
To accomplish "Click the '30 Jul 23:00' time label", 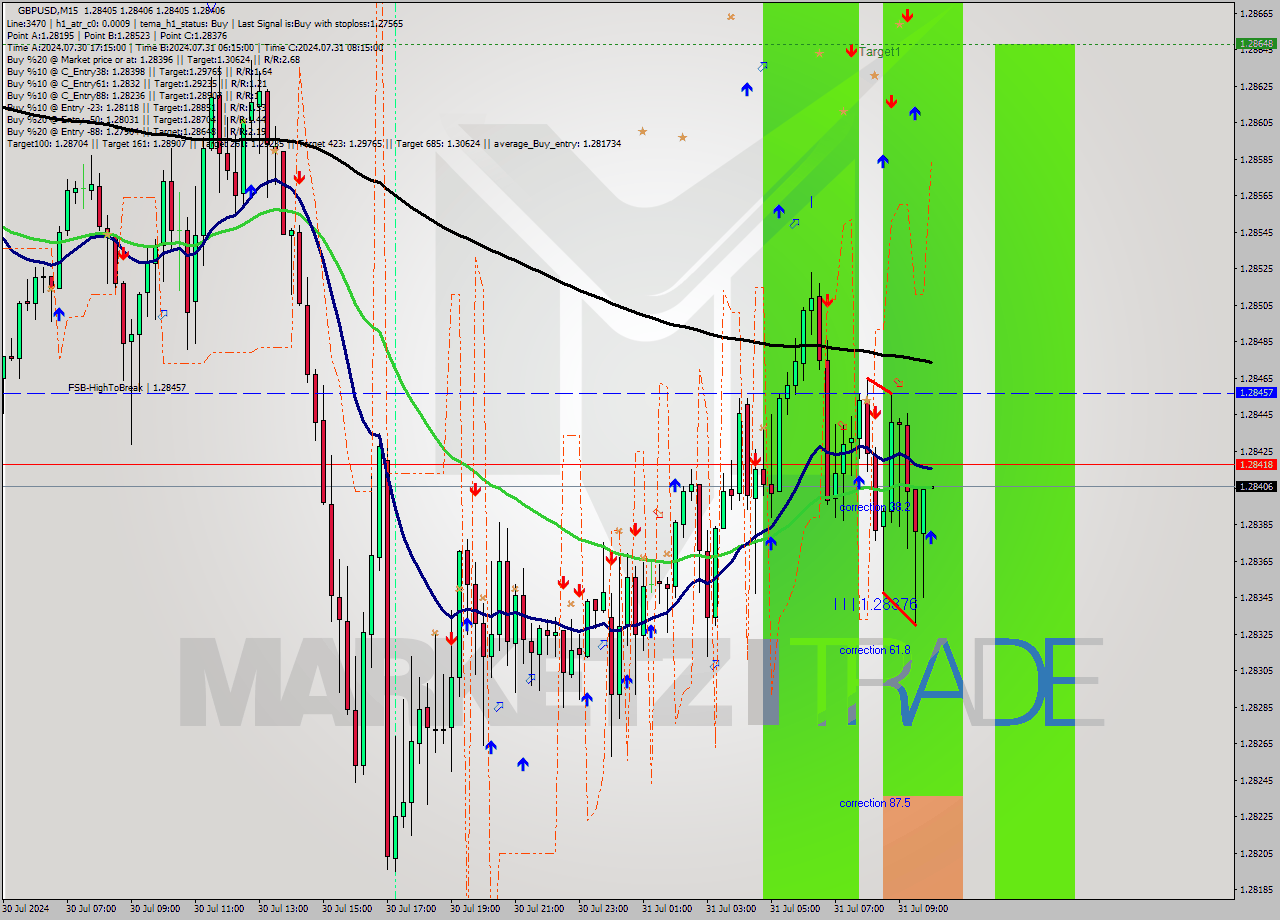I will click(x=603, y=909).
